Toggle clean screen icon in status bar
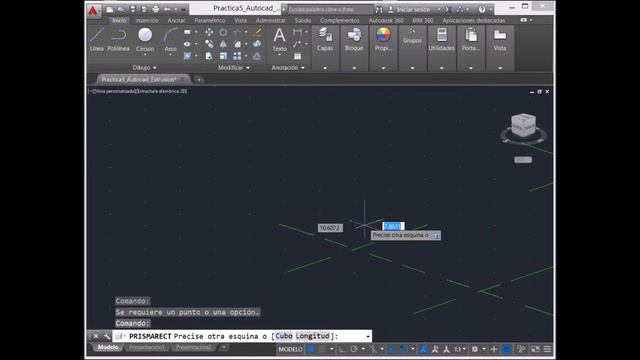The image size is (640, 360). point(535,349)
